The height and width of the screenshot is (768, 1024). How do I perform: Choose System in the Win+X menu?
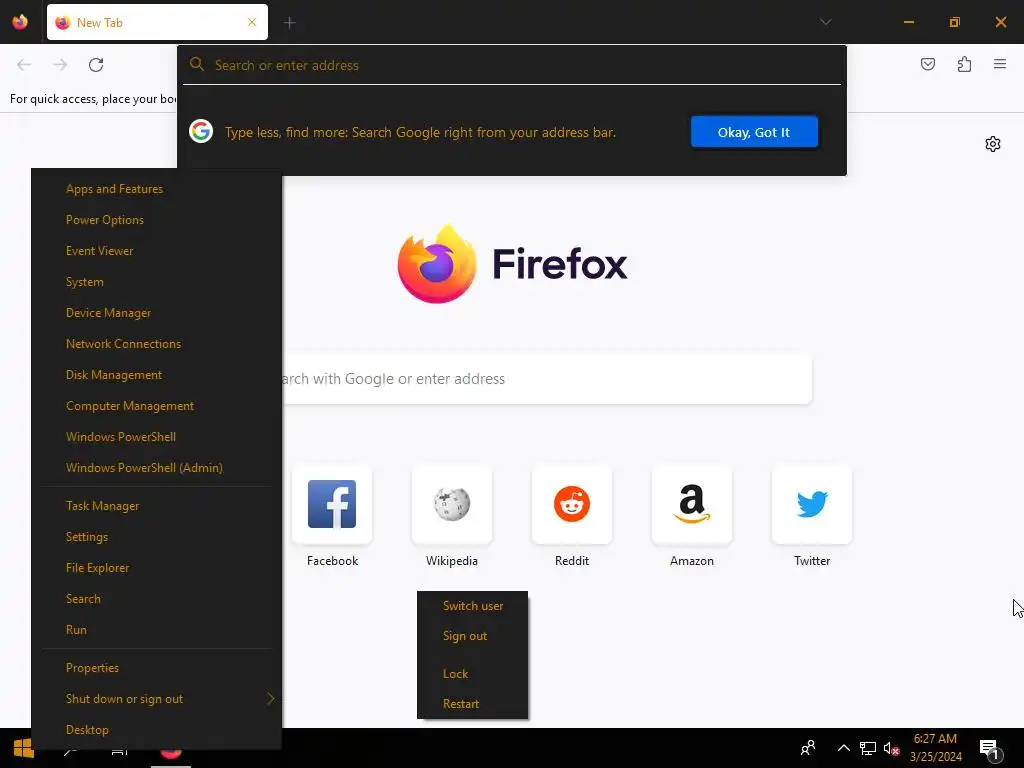tap(85, 282)
